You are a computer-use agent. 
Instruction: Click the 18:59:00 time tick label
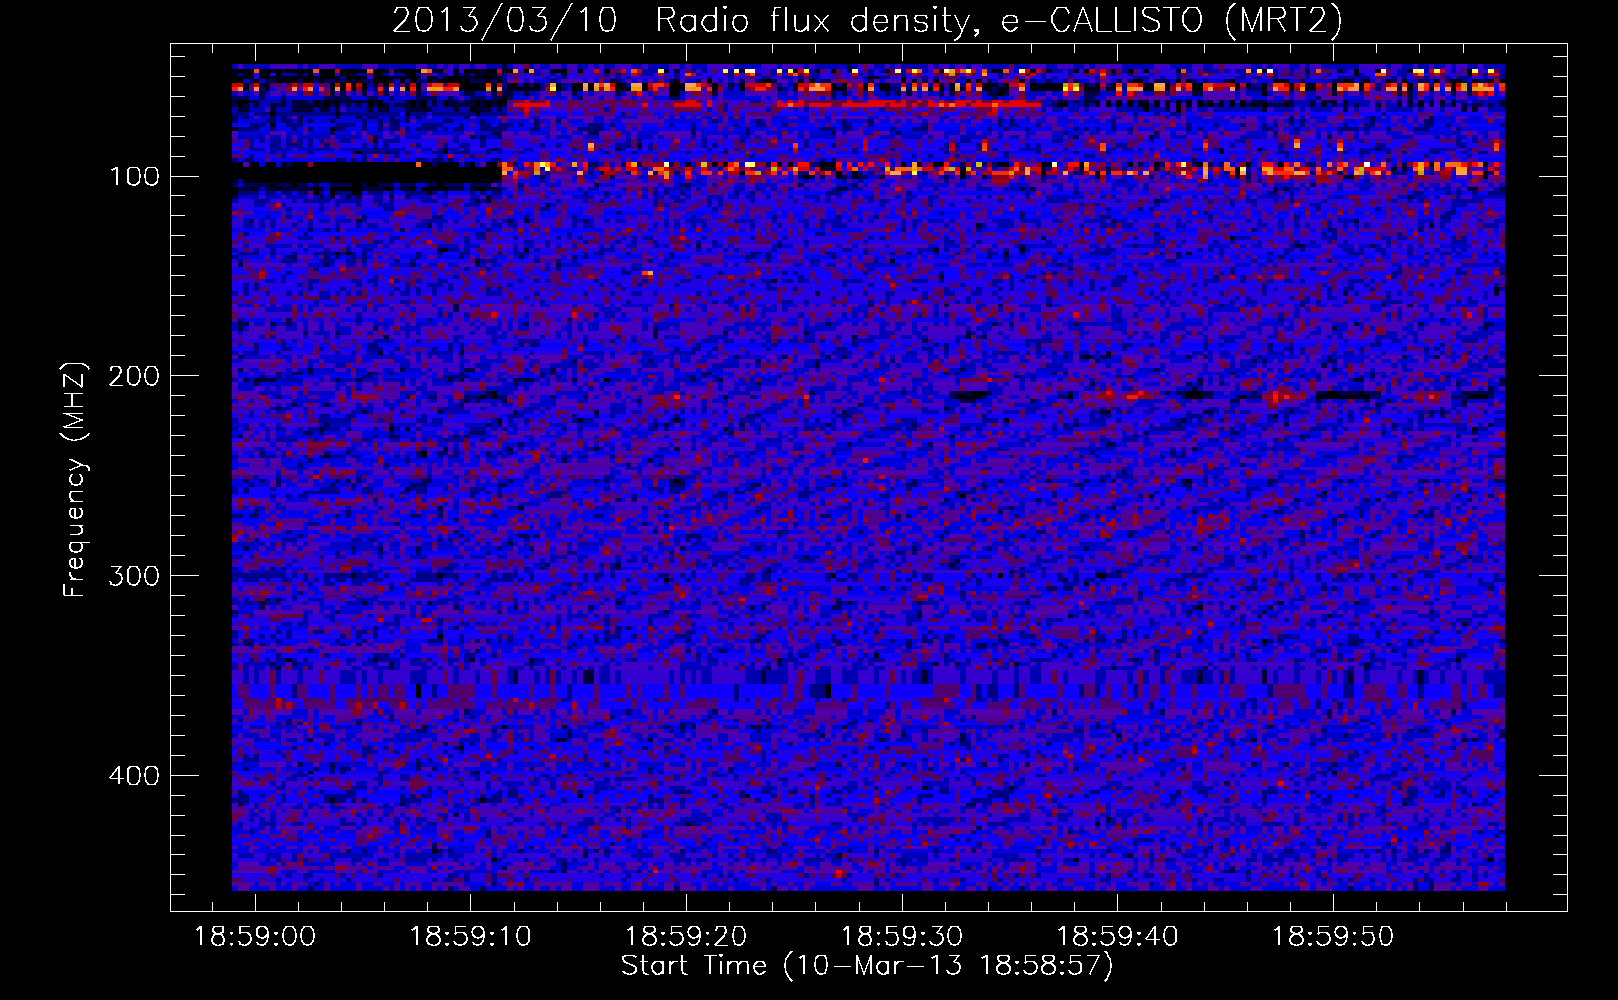pos(254,937)
